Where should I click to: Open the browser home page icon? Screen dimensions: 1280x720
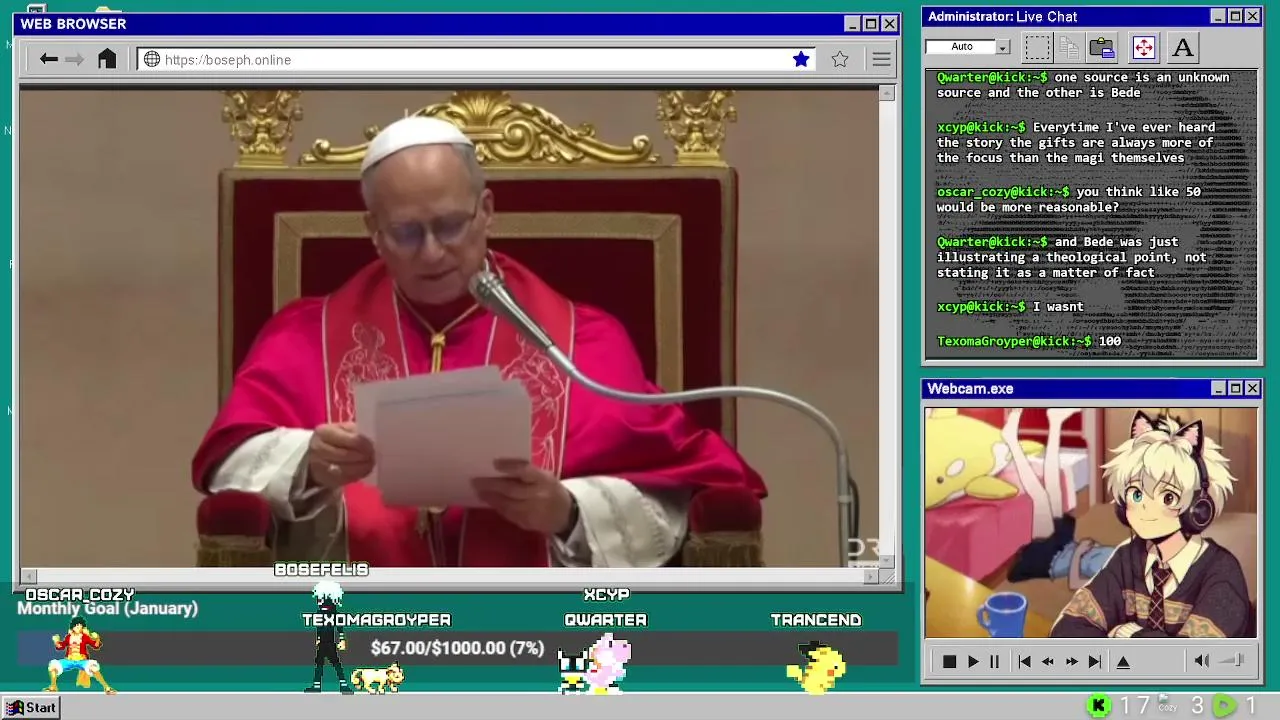tap(107, 59)
